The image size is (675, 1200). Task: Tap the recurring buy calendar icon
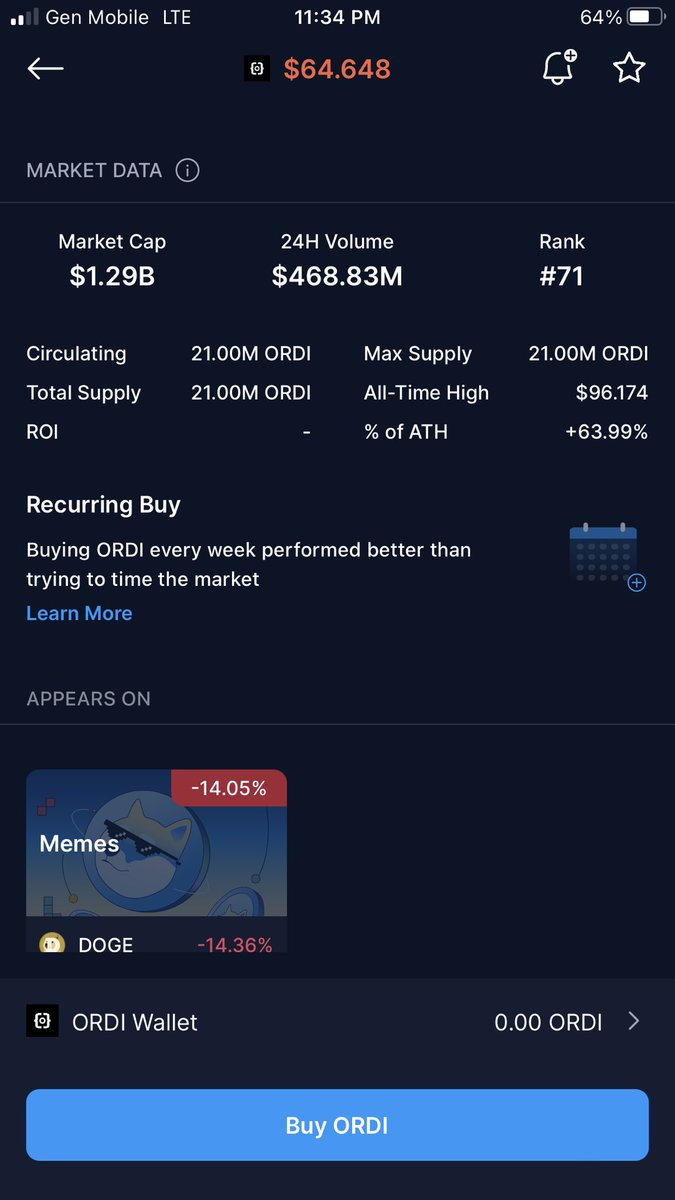pos(607,556)
